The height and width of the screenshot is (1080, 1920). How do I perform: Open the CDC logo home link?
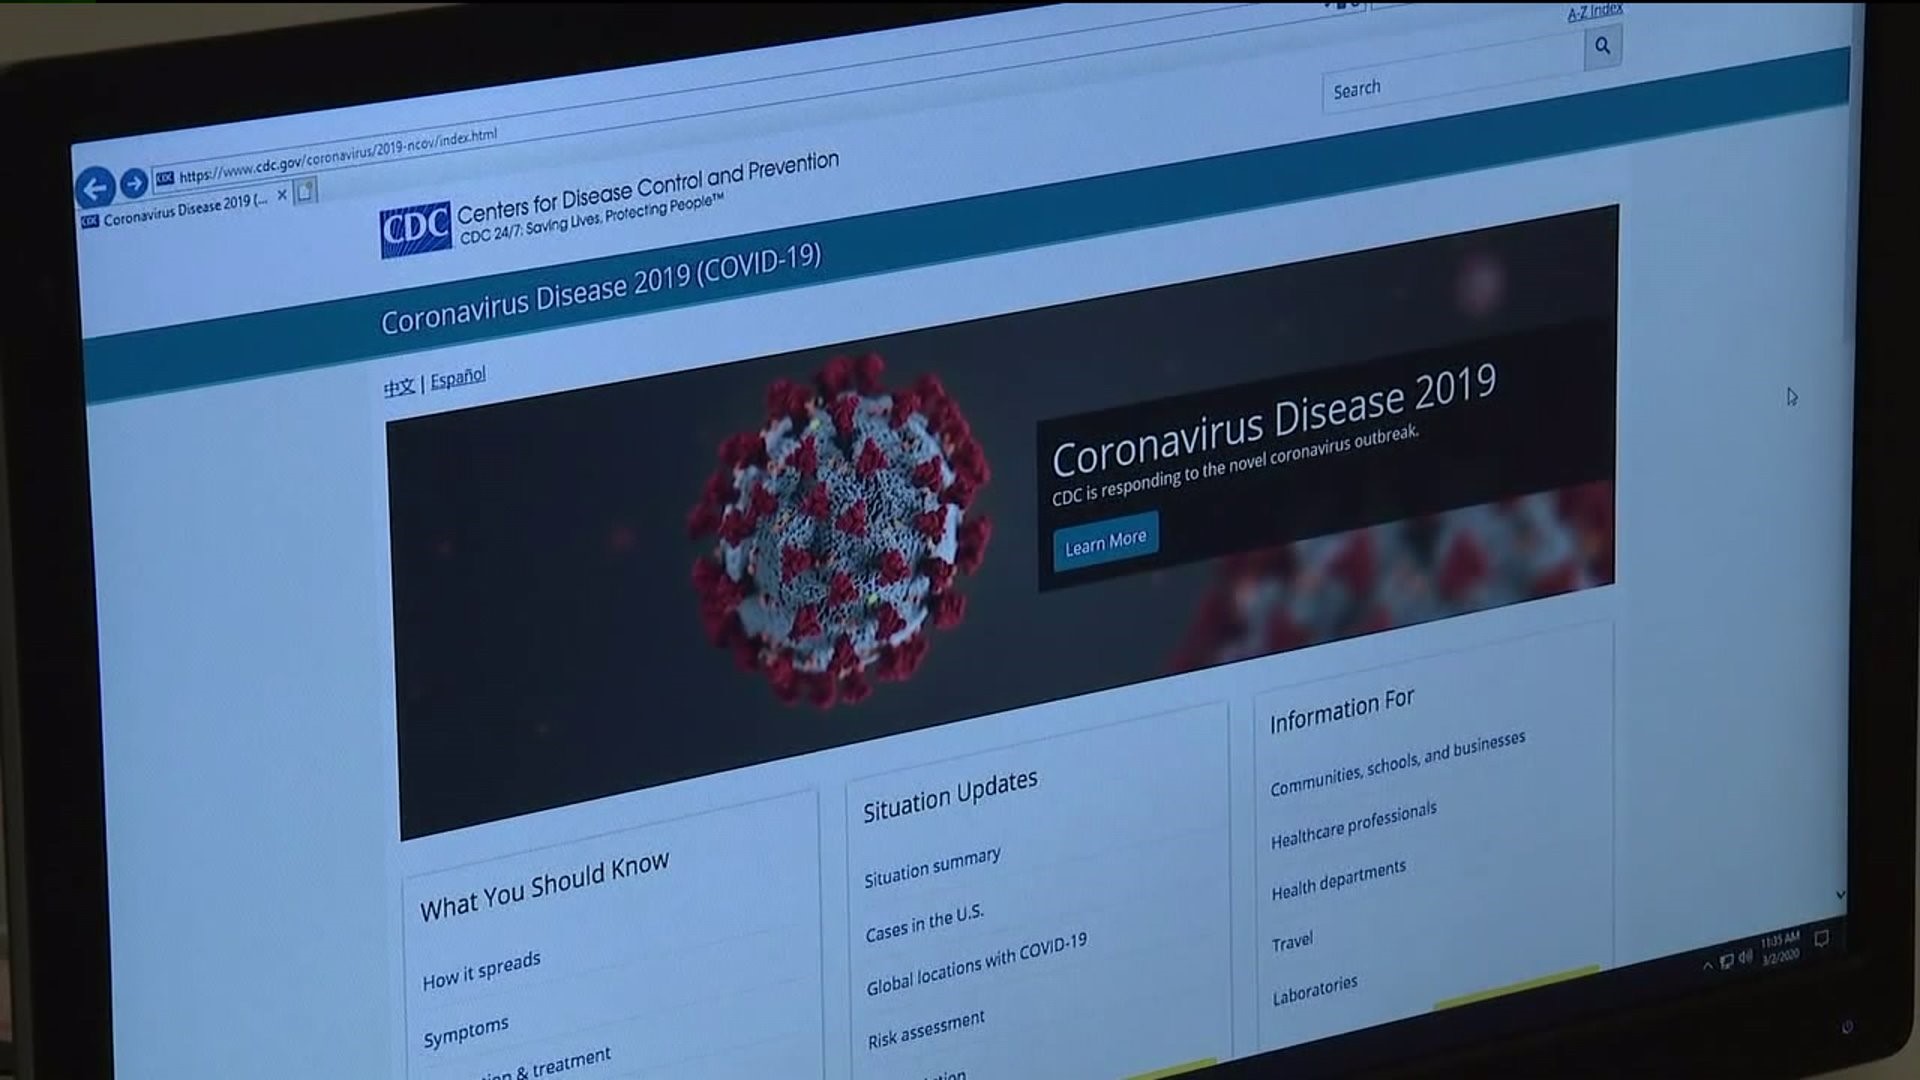[415, 231]
